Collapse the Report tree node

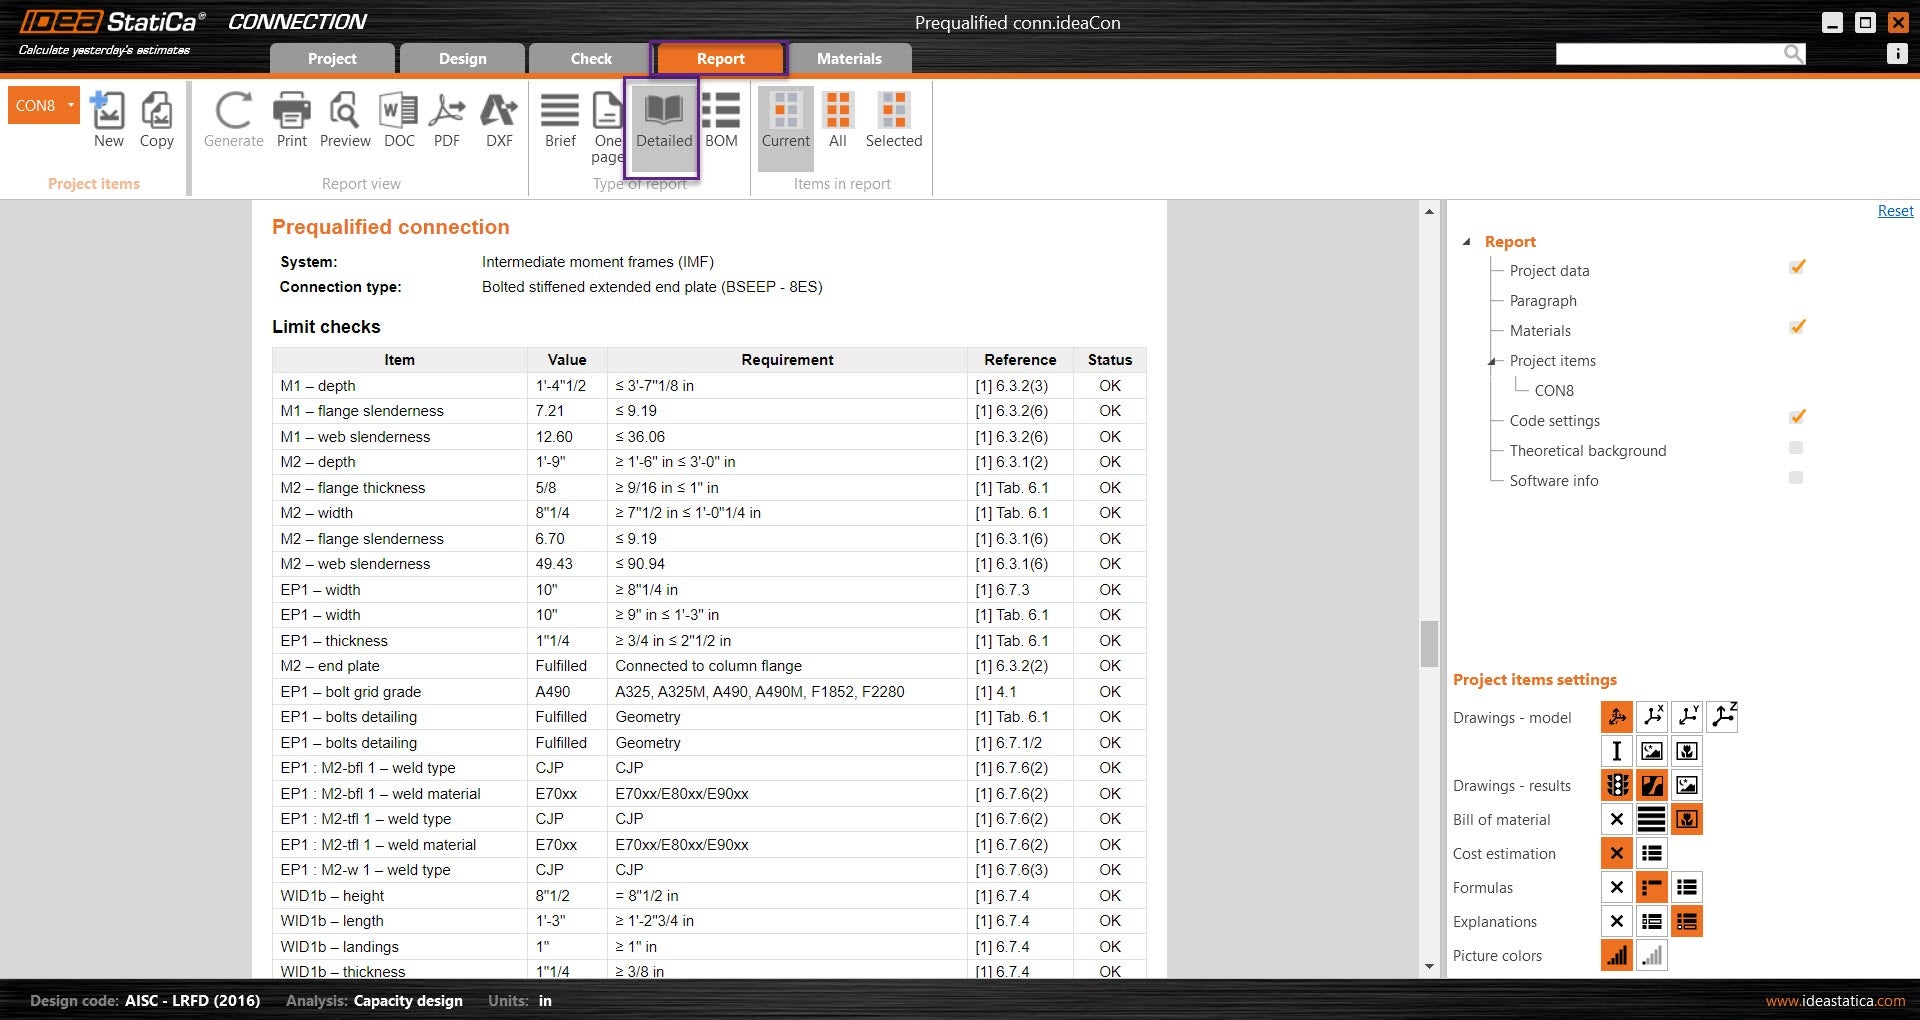(1467, 242)
